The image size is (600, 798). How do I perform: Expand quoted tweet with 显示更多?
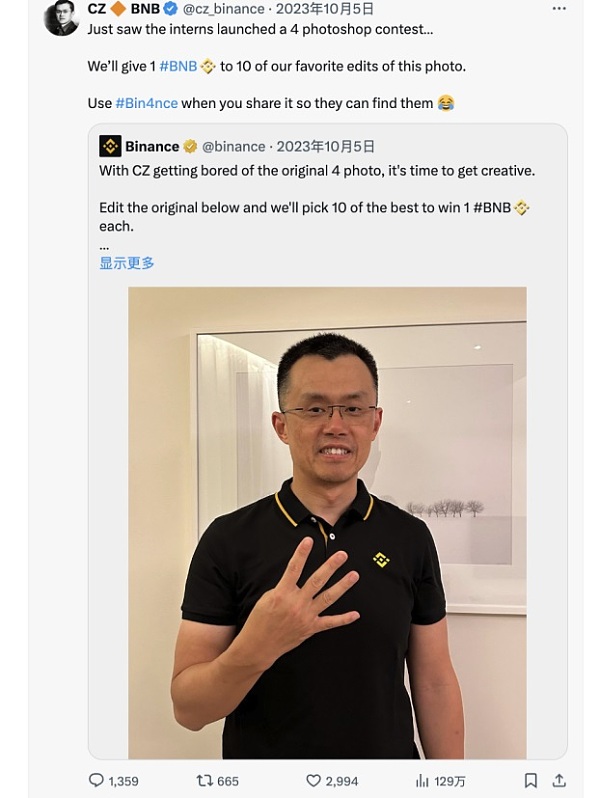point(127,263)
